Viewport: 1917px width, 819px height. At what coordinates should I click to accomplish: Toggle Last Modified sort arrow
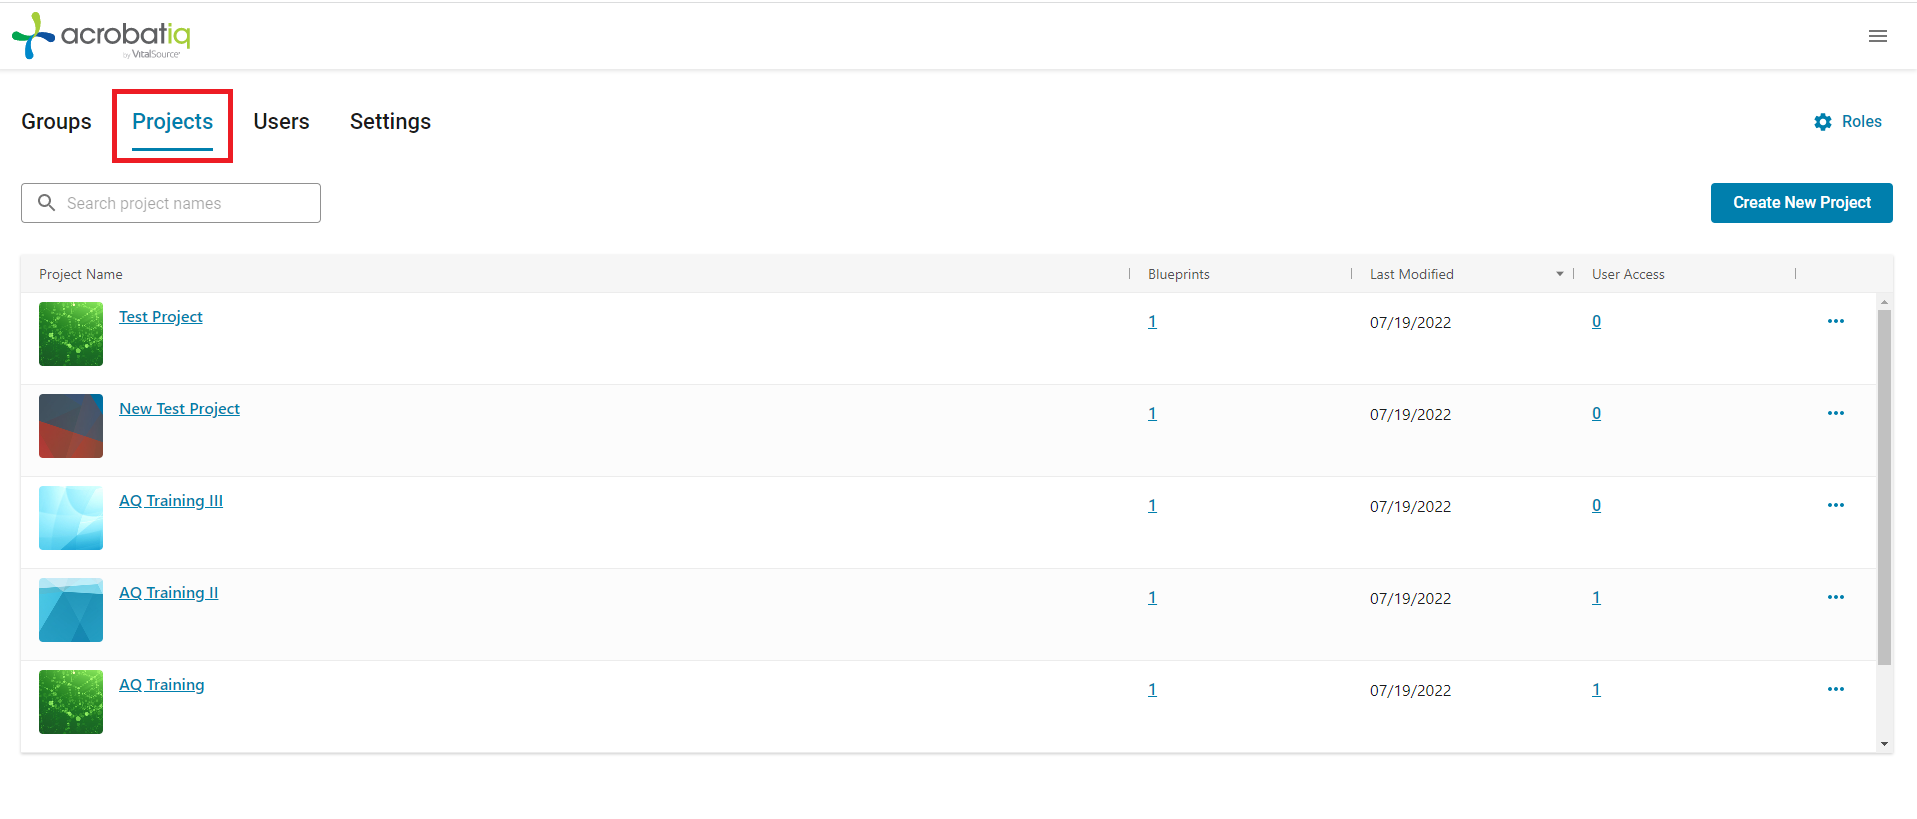pos(1559,274)
